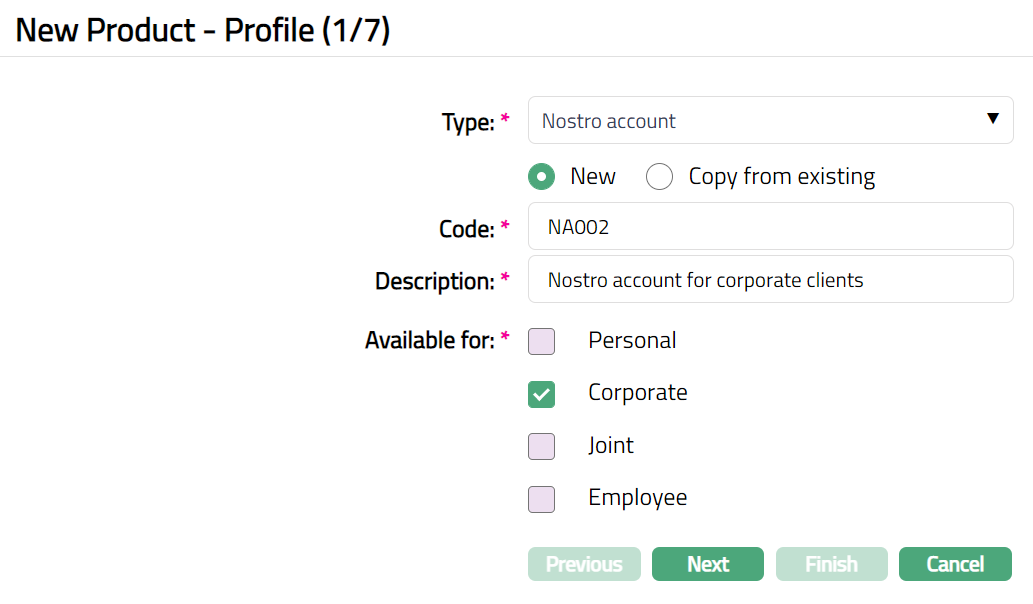The width and height of the screenshot is (1033, 604).
Task: Select the New radio button
Action: [x=542, y=177]
